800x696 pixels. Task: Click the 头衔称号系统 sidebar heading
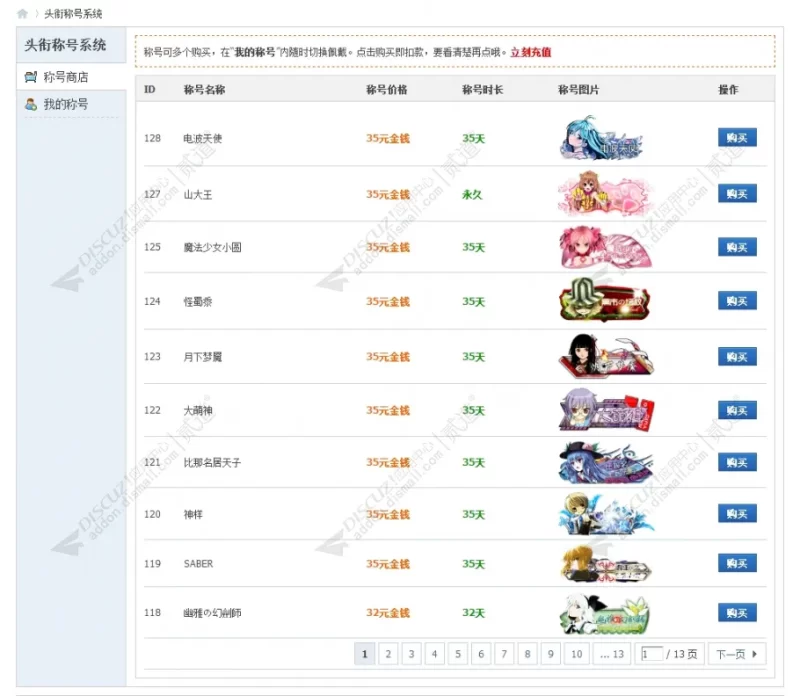(65, 45)
